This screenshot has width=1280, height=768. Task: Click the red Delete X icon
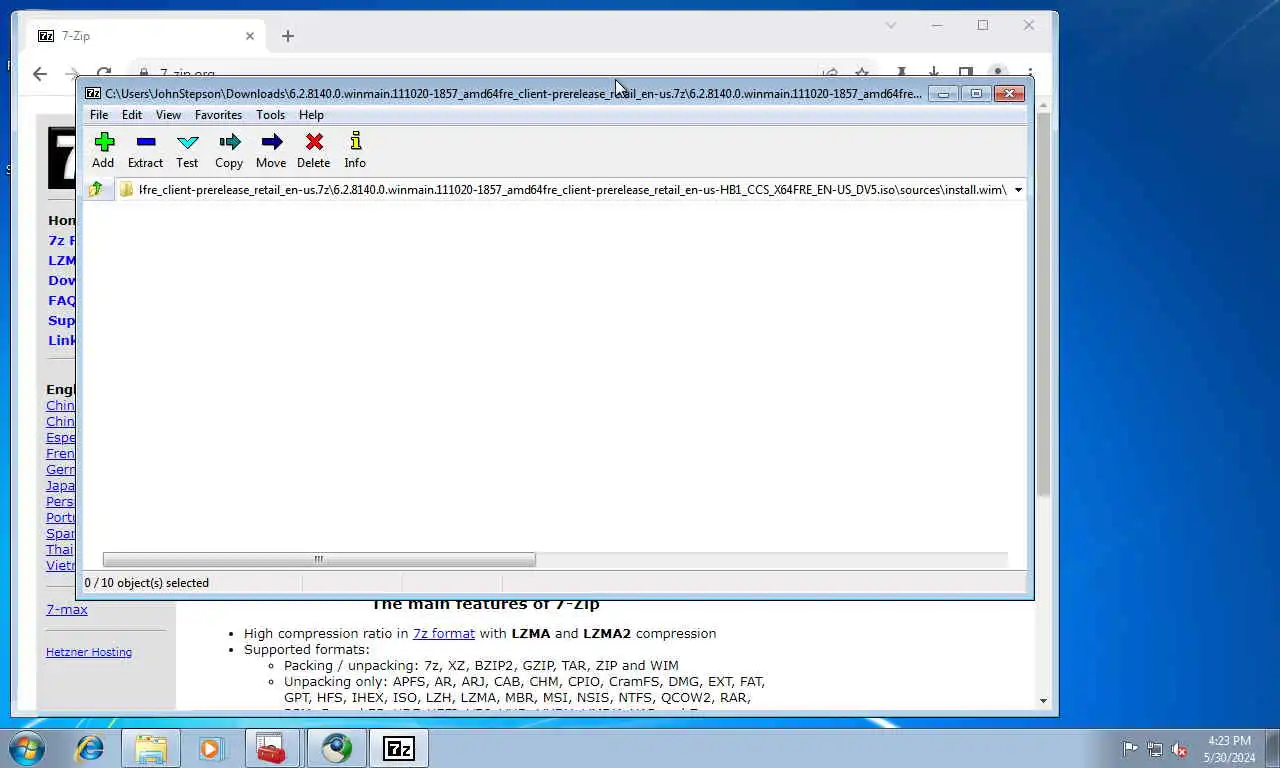(x=314, y=142)
